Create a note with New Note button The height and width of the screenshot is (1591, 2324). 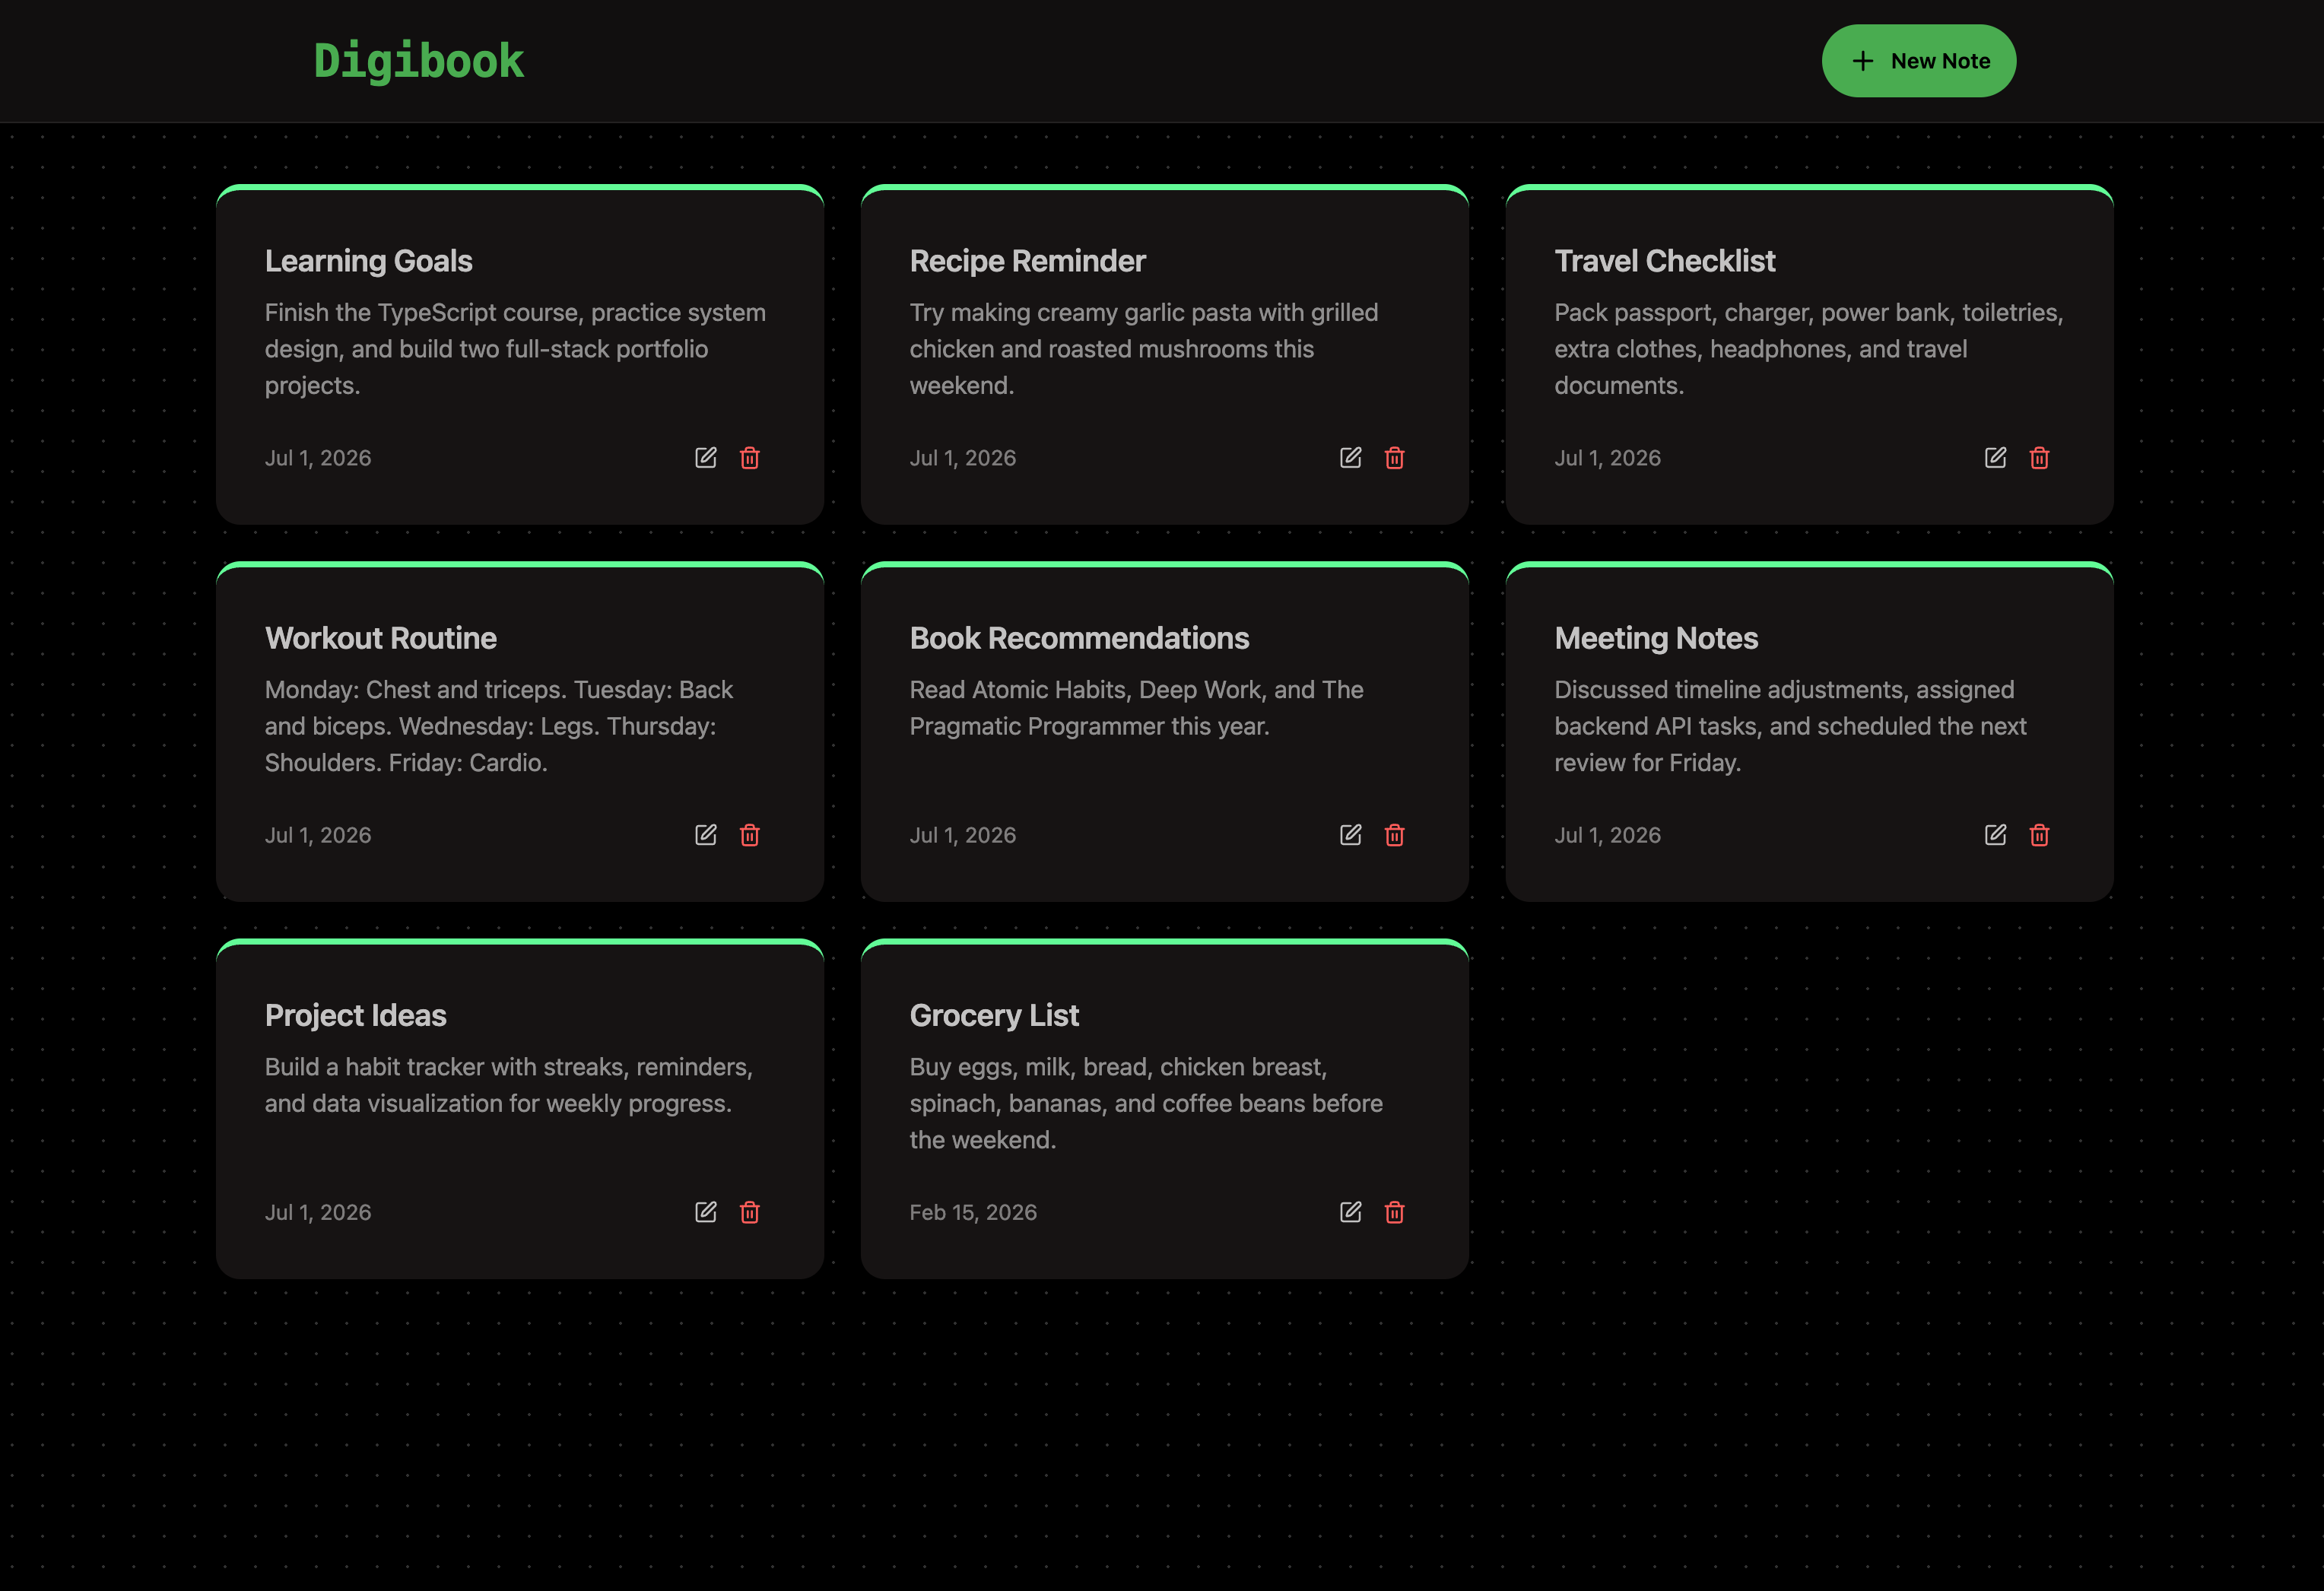(x=1919, y=61)
